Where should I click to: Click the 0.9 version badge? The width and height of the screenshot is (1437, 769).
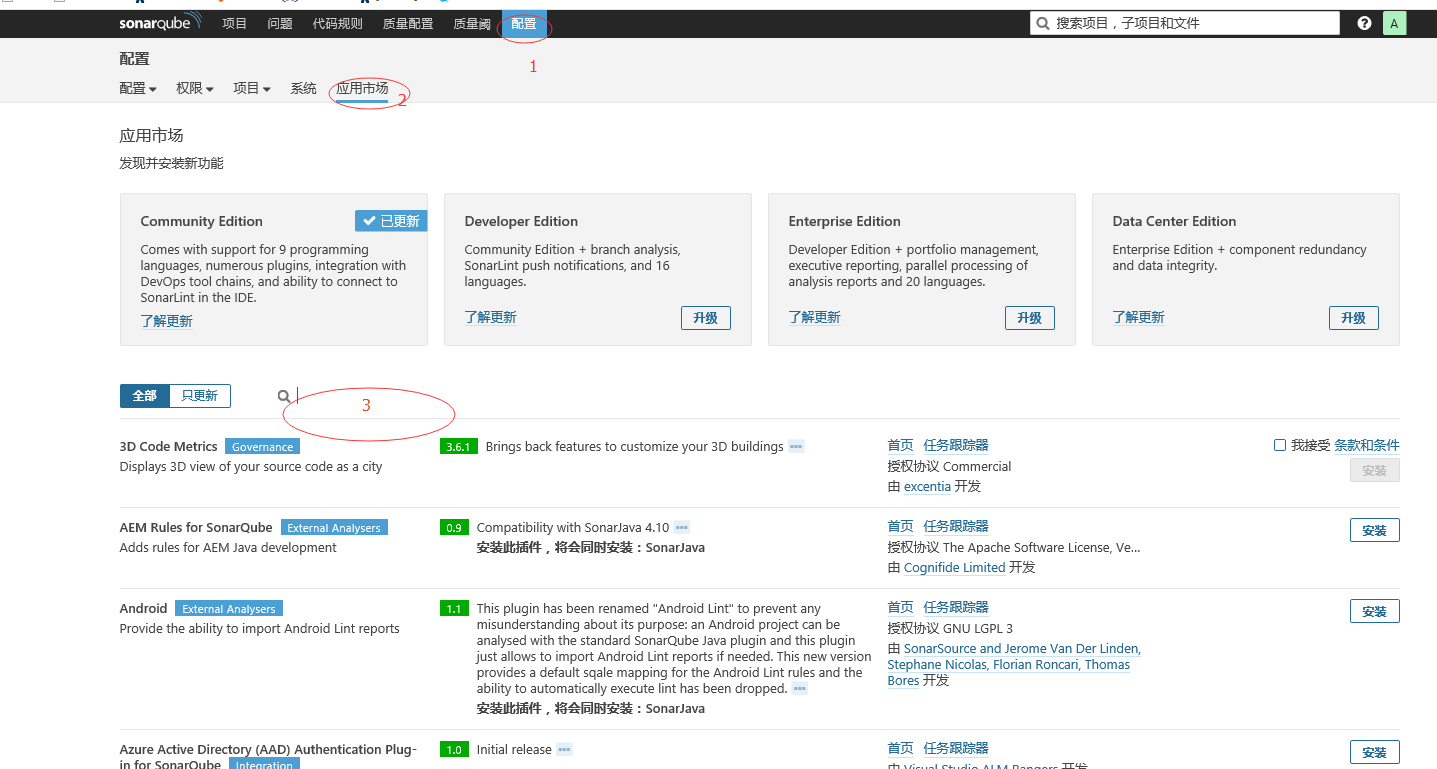[454, 527]
